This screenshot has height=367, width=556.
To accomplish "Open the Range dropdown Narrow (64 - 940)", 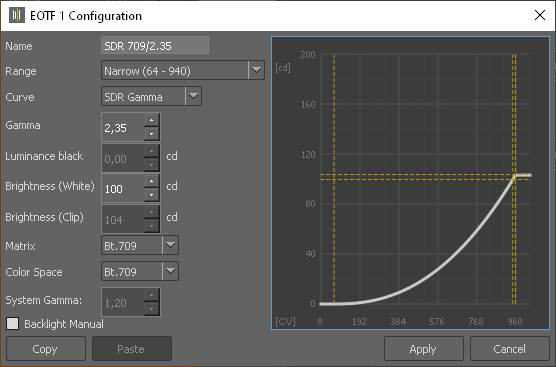I will pos(183,70).
